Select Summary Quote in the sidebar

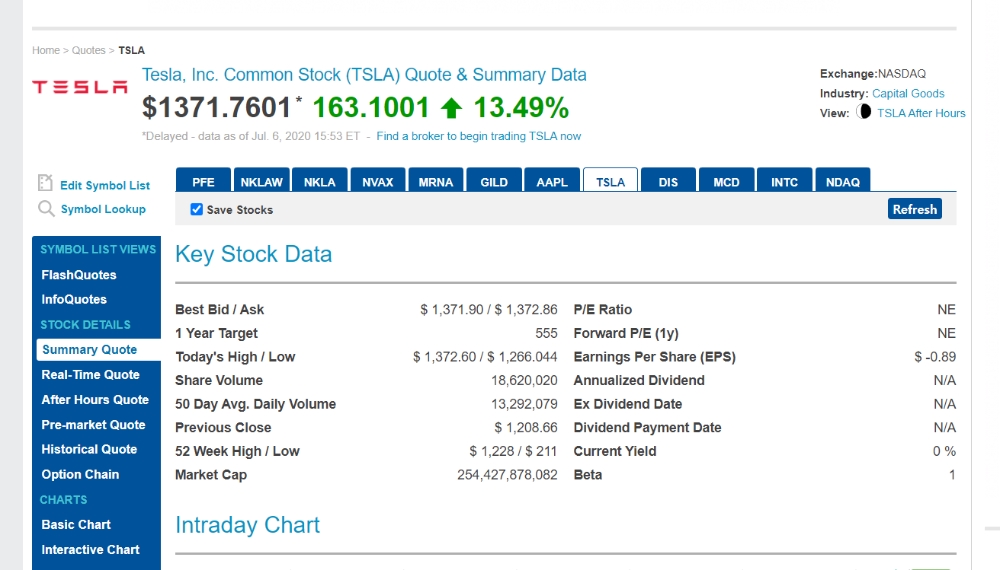(99, 349)
